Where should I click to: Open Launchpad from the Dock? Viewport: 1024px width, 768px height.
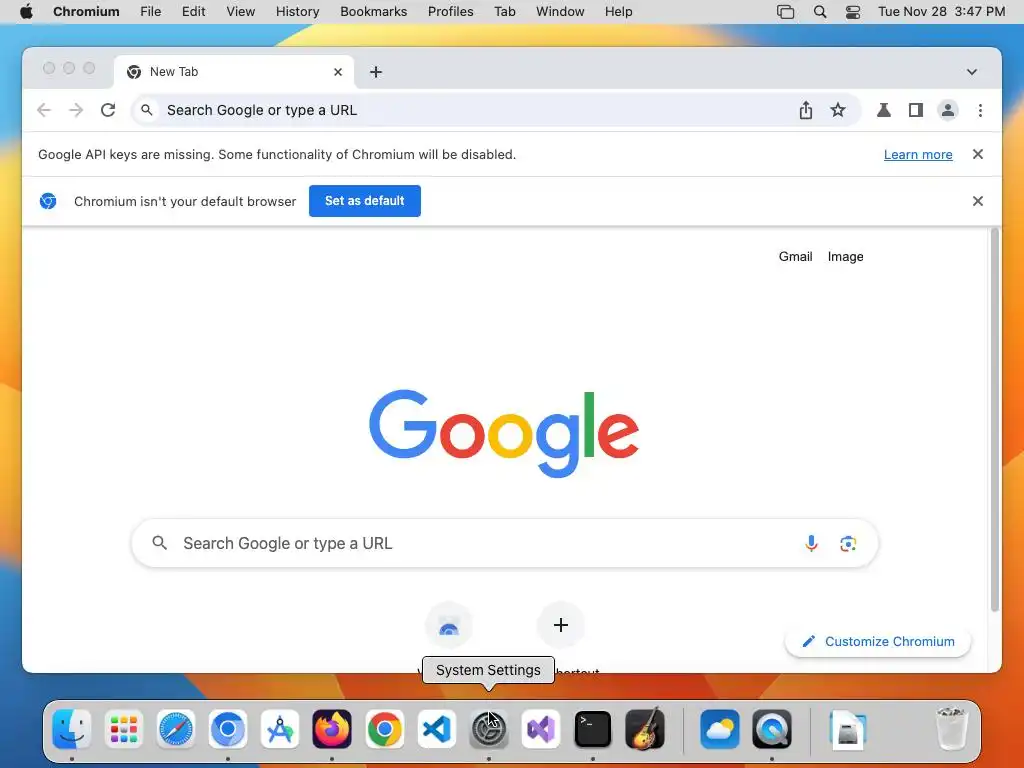[123, 729]
